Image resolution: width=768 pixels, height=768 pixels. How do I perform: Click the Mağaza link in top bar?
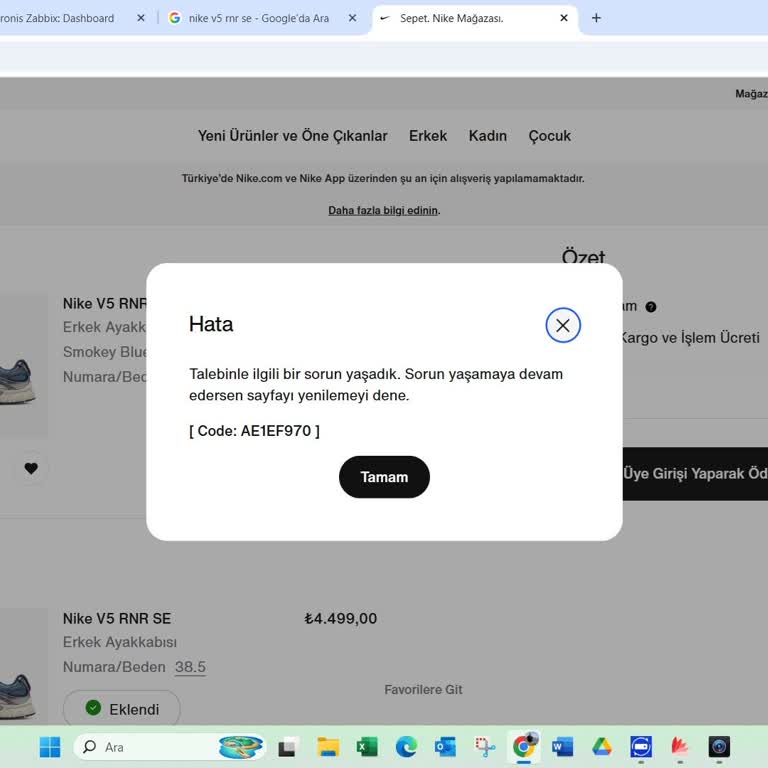(x=751, y=94)
